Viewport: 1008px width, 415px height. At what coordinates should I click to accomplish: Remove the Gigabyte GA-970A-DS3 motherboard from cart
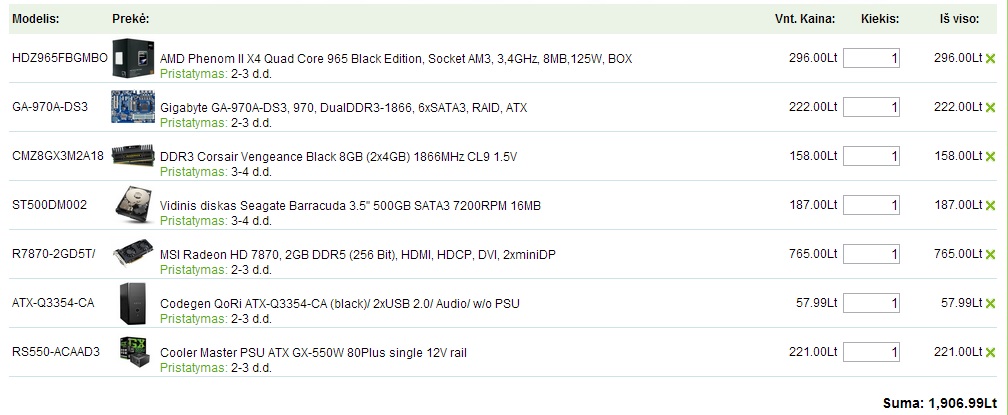[x=990, y=107]
